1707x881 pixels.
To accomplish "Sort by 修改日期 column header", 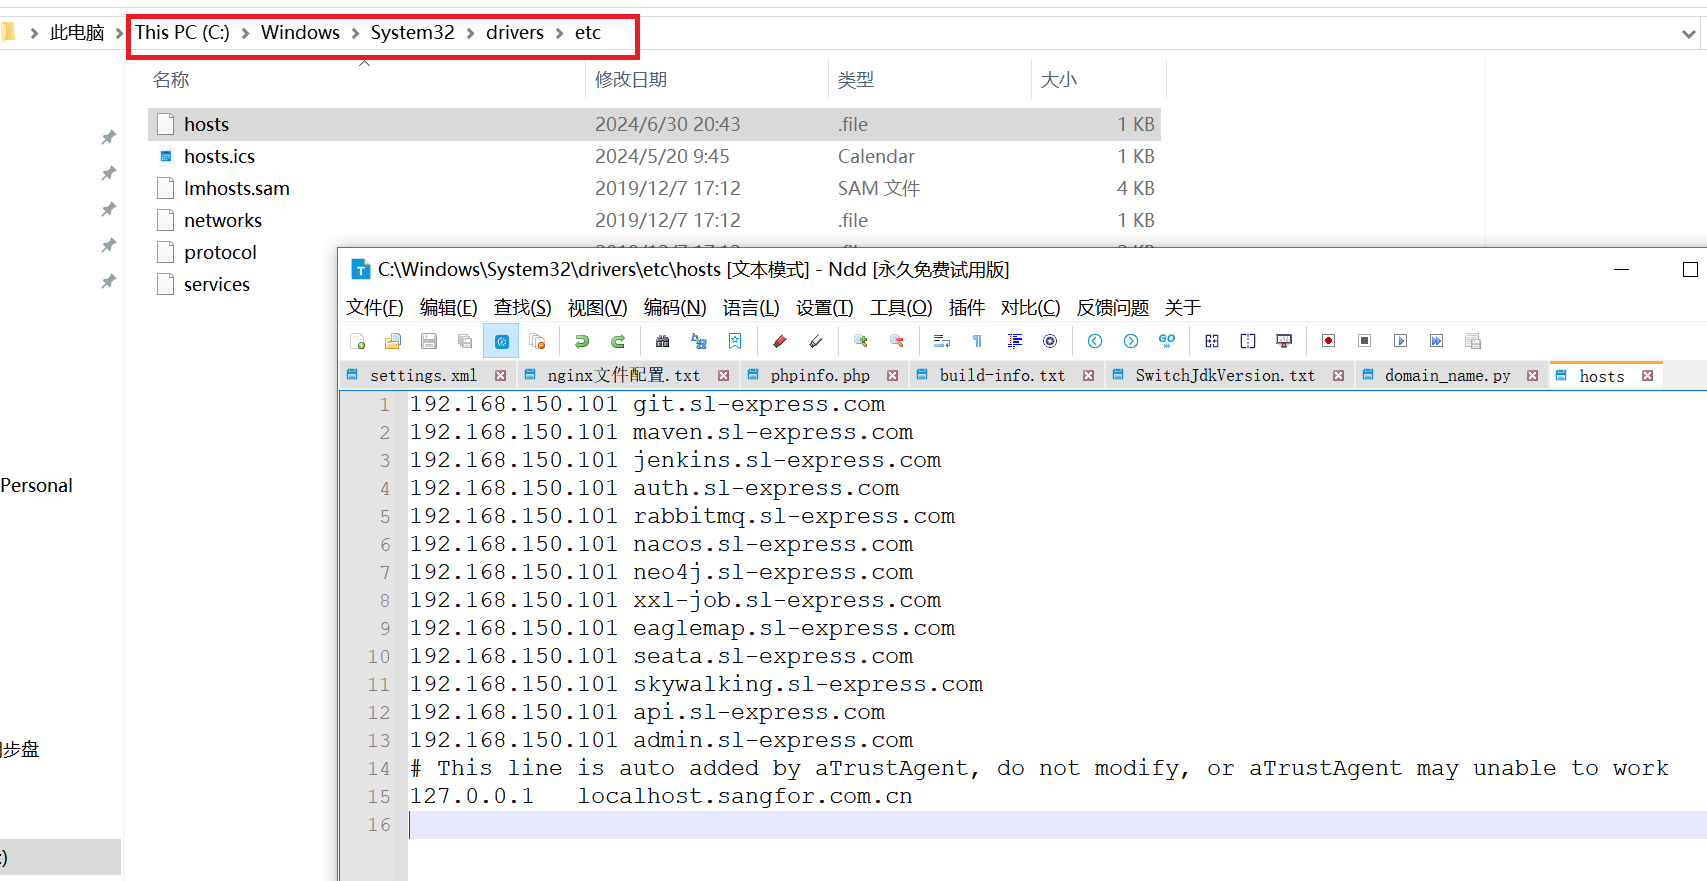I will pos(631,79).
